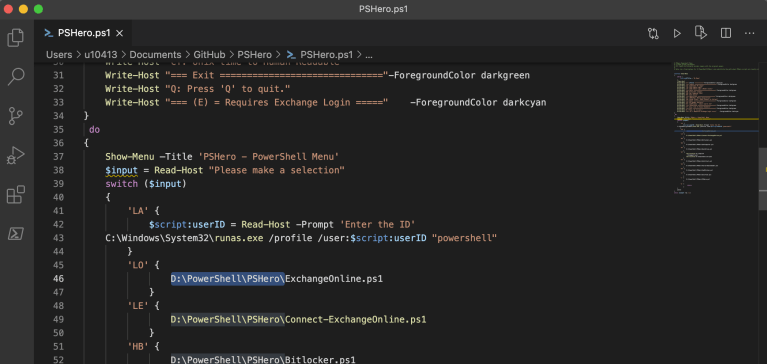
Task: Click the word 'do' on line 35
Action: coord(94,129)
